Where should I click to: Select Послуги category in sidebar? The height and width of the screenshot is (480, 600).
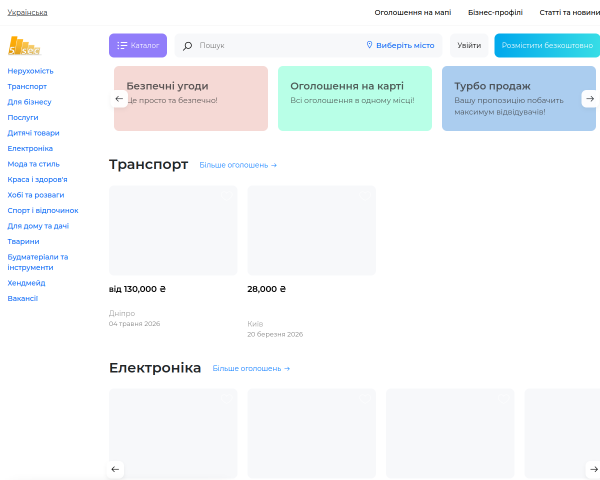point(23,118)
